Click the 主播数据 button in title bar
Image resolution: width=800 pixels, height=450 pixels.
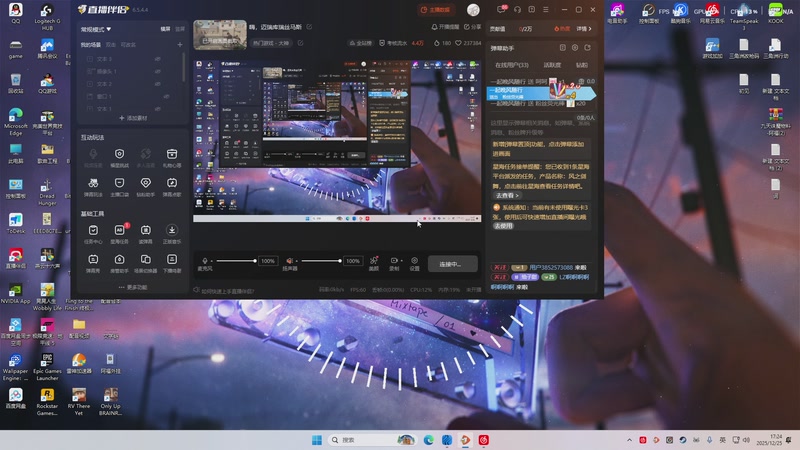coord(435,10)
